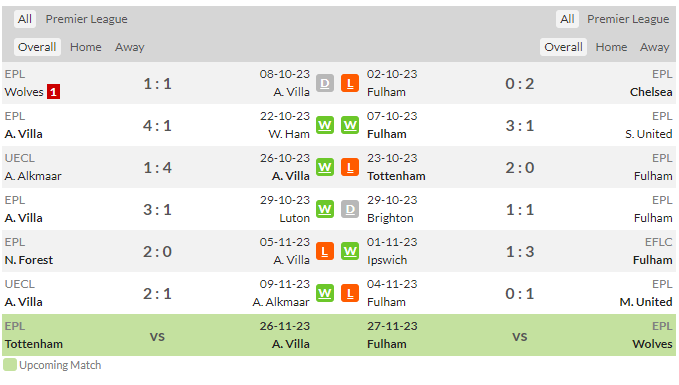The image size is (679, 385).
Task: Click the loss badge for Tottenham vs Fulham
Action: (350, 168)
